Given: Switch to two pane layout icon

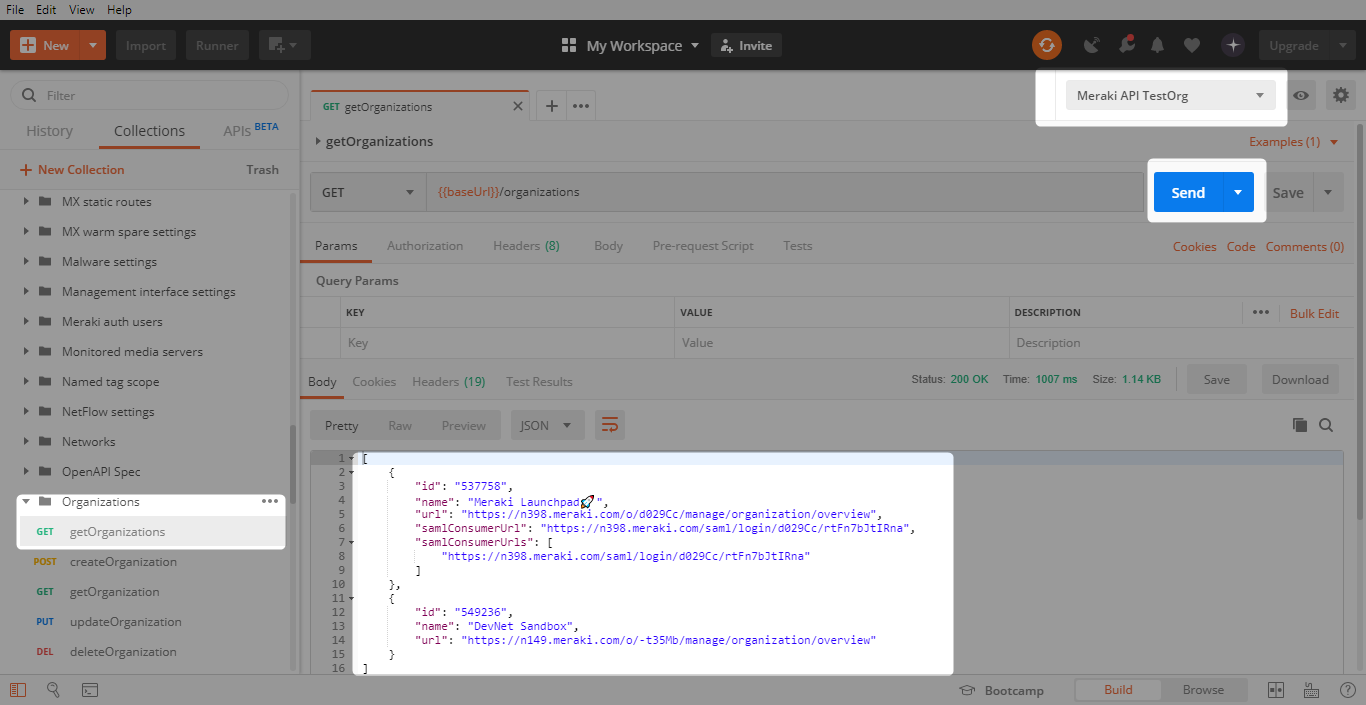Looking at the screenshot, I should click(x=1276, y=690).
